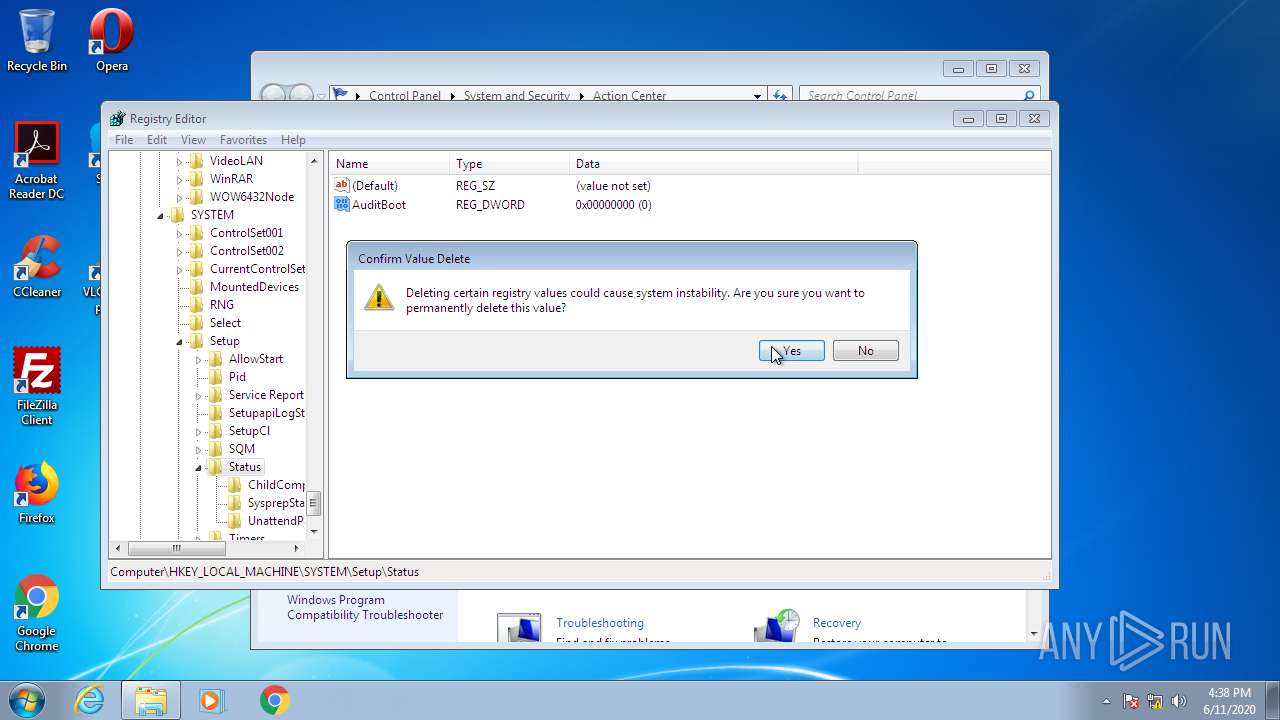
Task: Open the Edit menu in Registry Editor
Action: (157, 140)
